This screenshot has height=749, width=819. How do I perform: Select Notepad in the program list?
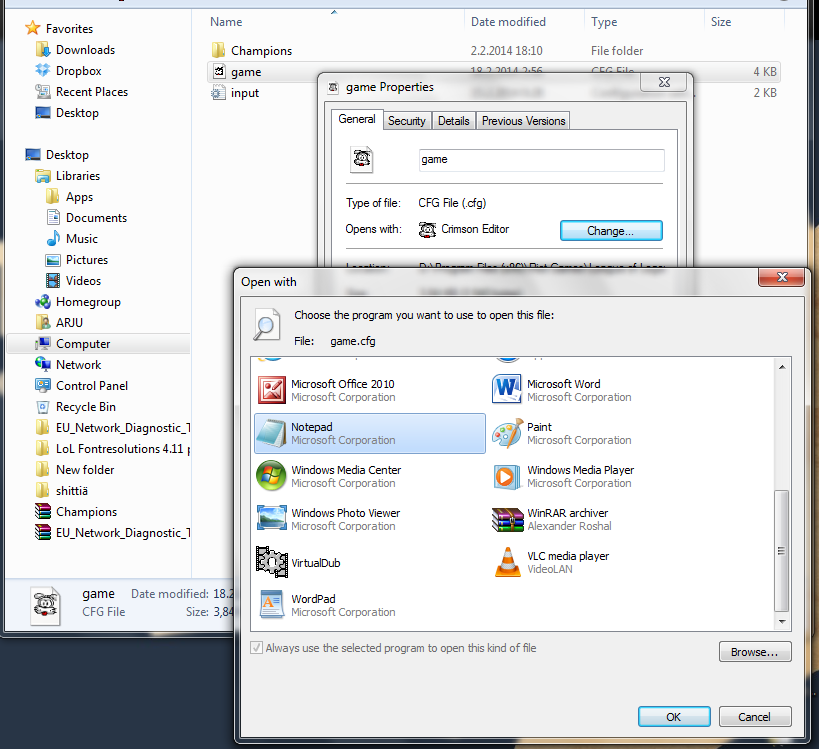370,434
